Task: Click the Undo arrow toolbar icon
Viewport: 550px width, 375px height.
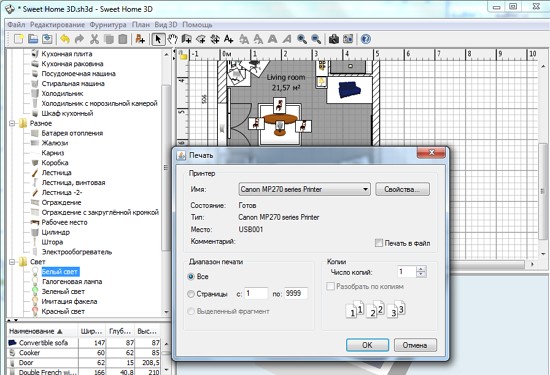Action: coord(65,39)
